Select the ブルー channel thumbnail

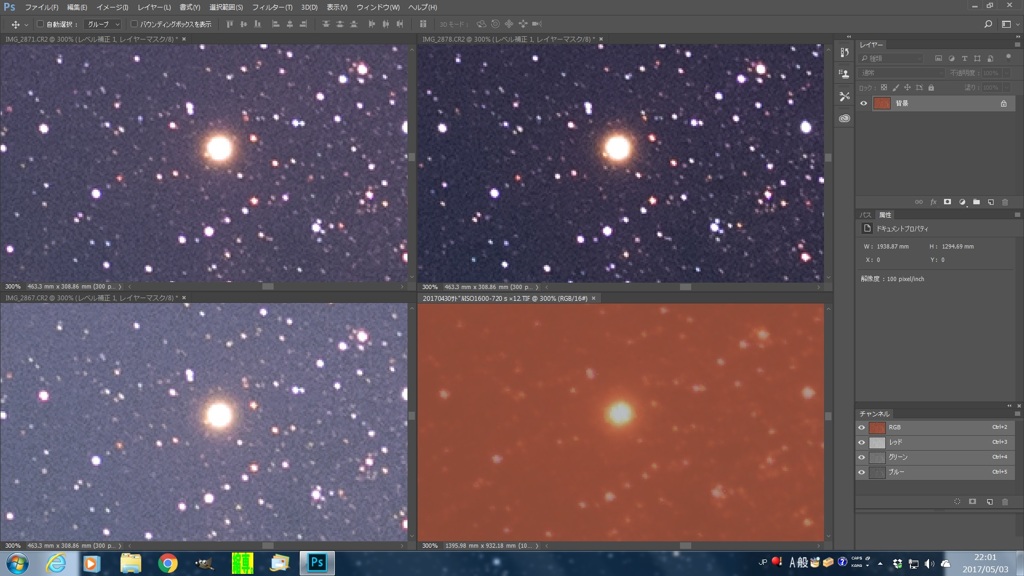(877, 472)
